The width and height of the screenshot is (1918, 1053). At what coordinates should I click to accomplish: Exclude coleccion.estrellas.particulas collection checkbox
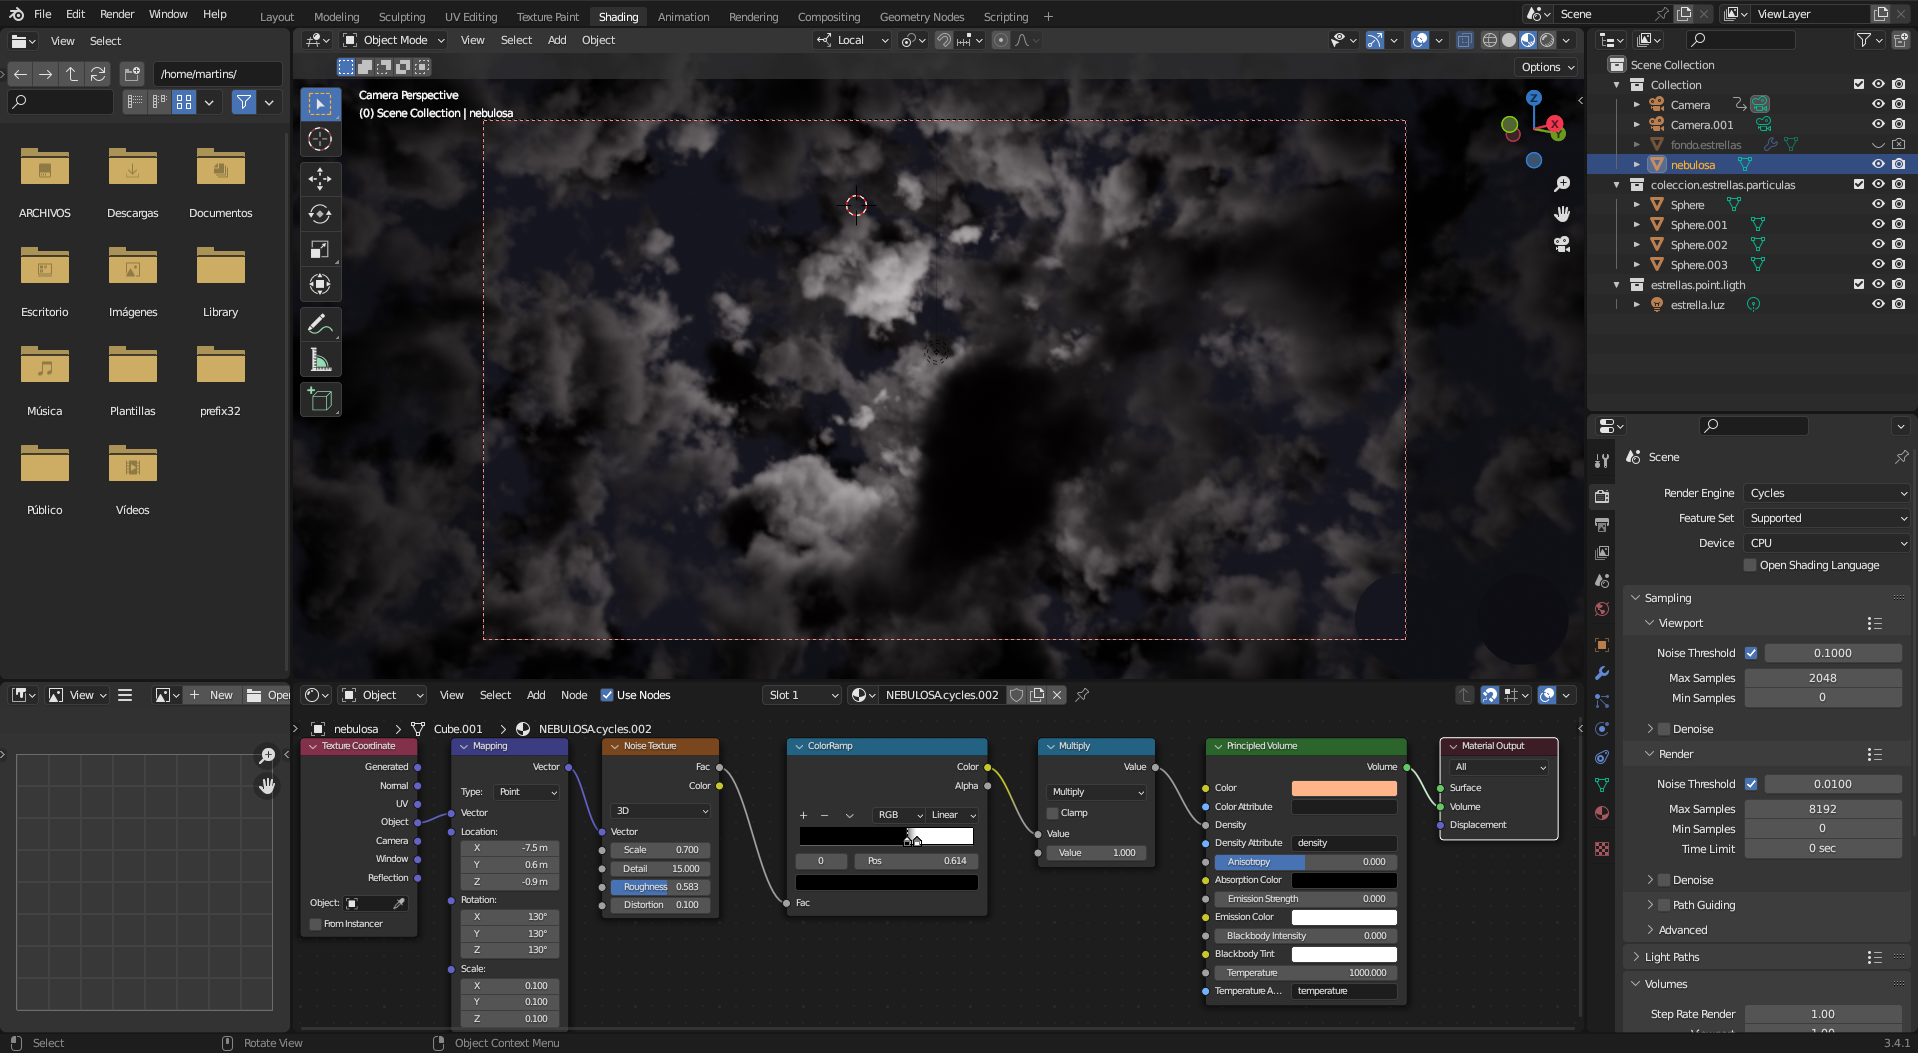[x=1859, y=184]
